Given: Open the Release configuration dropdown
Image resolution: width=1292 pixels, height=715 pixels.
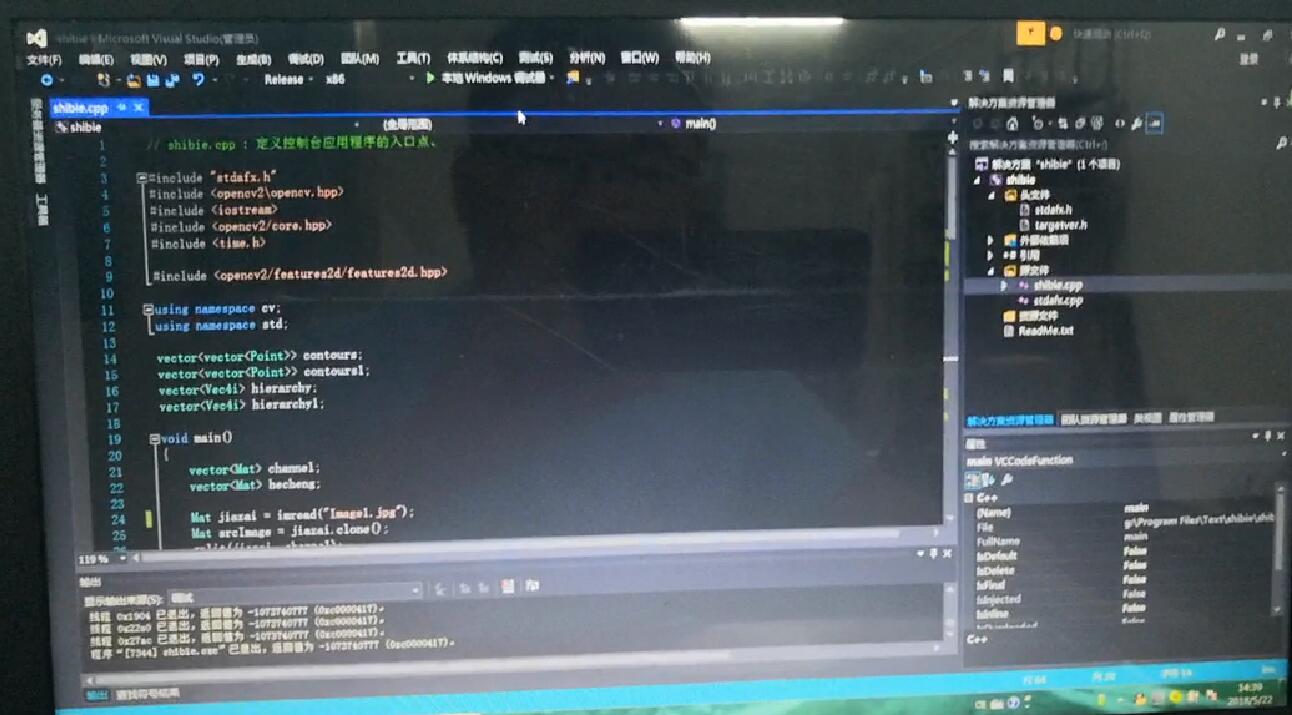Looking at the screenshot, I should coord(289,79).
